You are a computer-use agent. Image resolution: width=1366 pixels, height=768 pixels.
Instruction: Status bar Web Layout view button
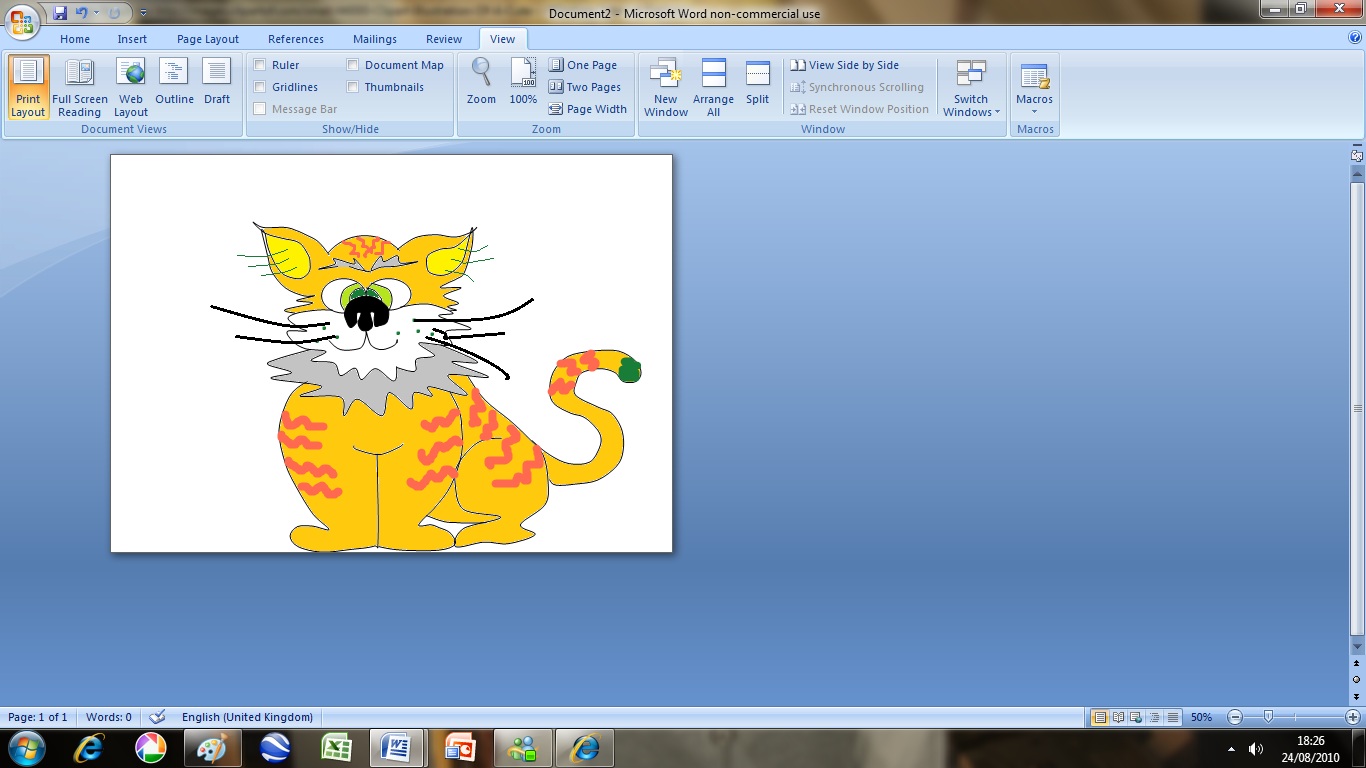coord(1137,717)
